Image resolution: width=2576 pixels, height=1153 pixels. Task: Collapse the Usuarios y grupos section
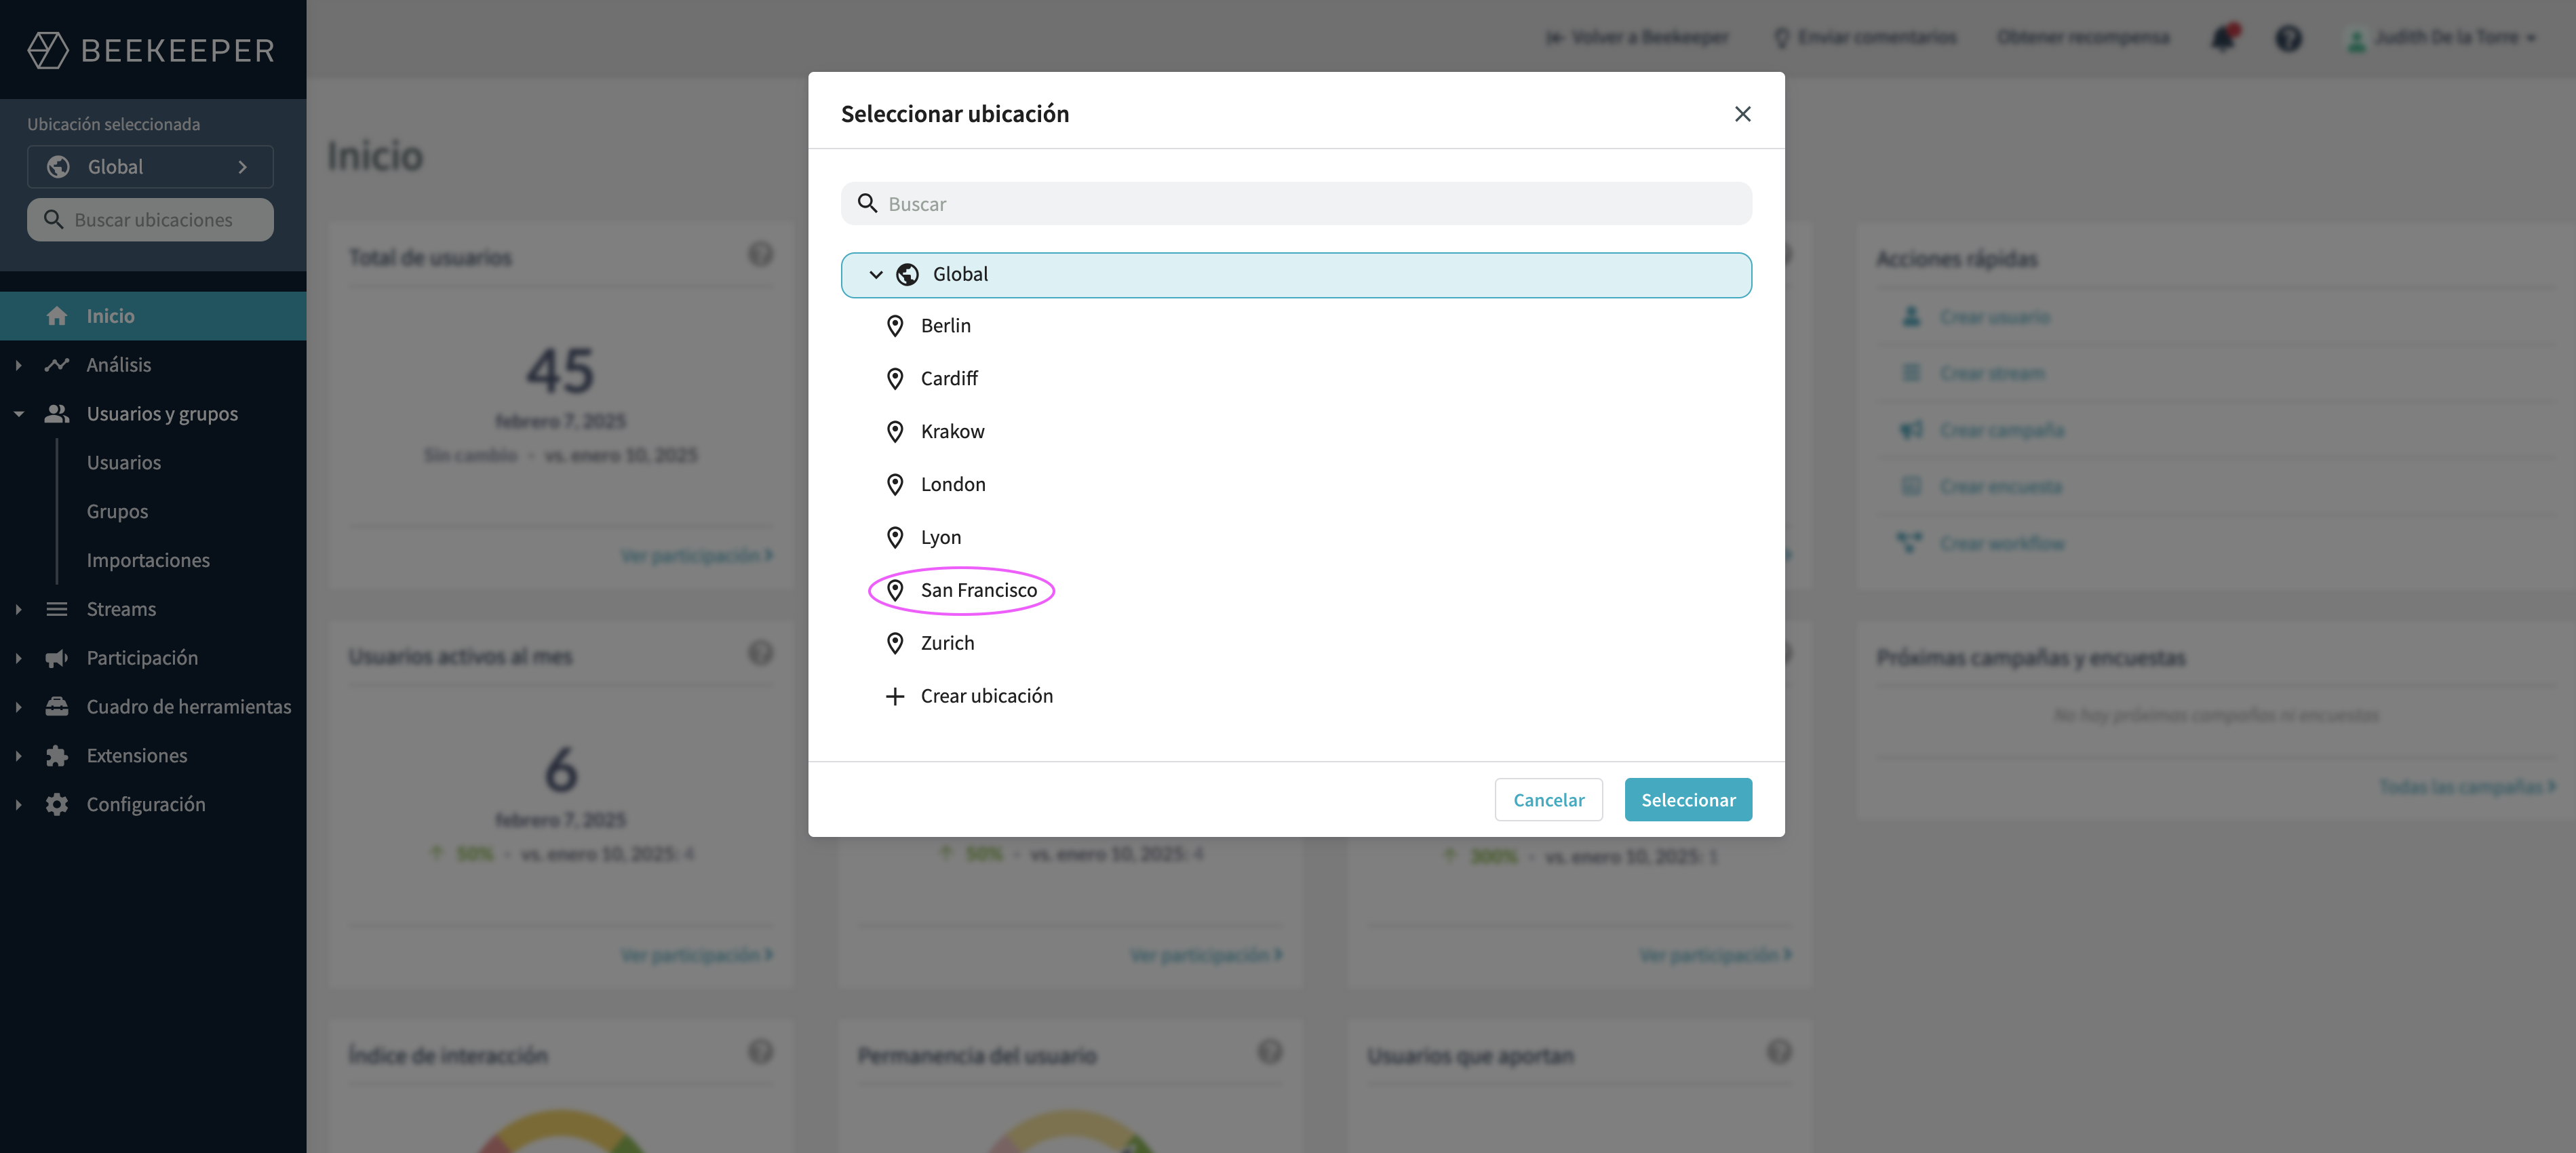[18, 414]
